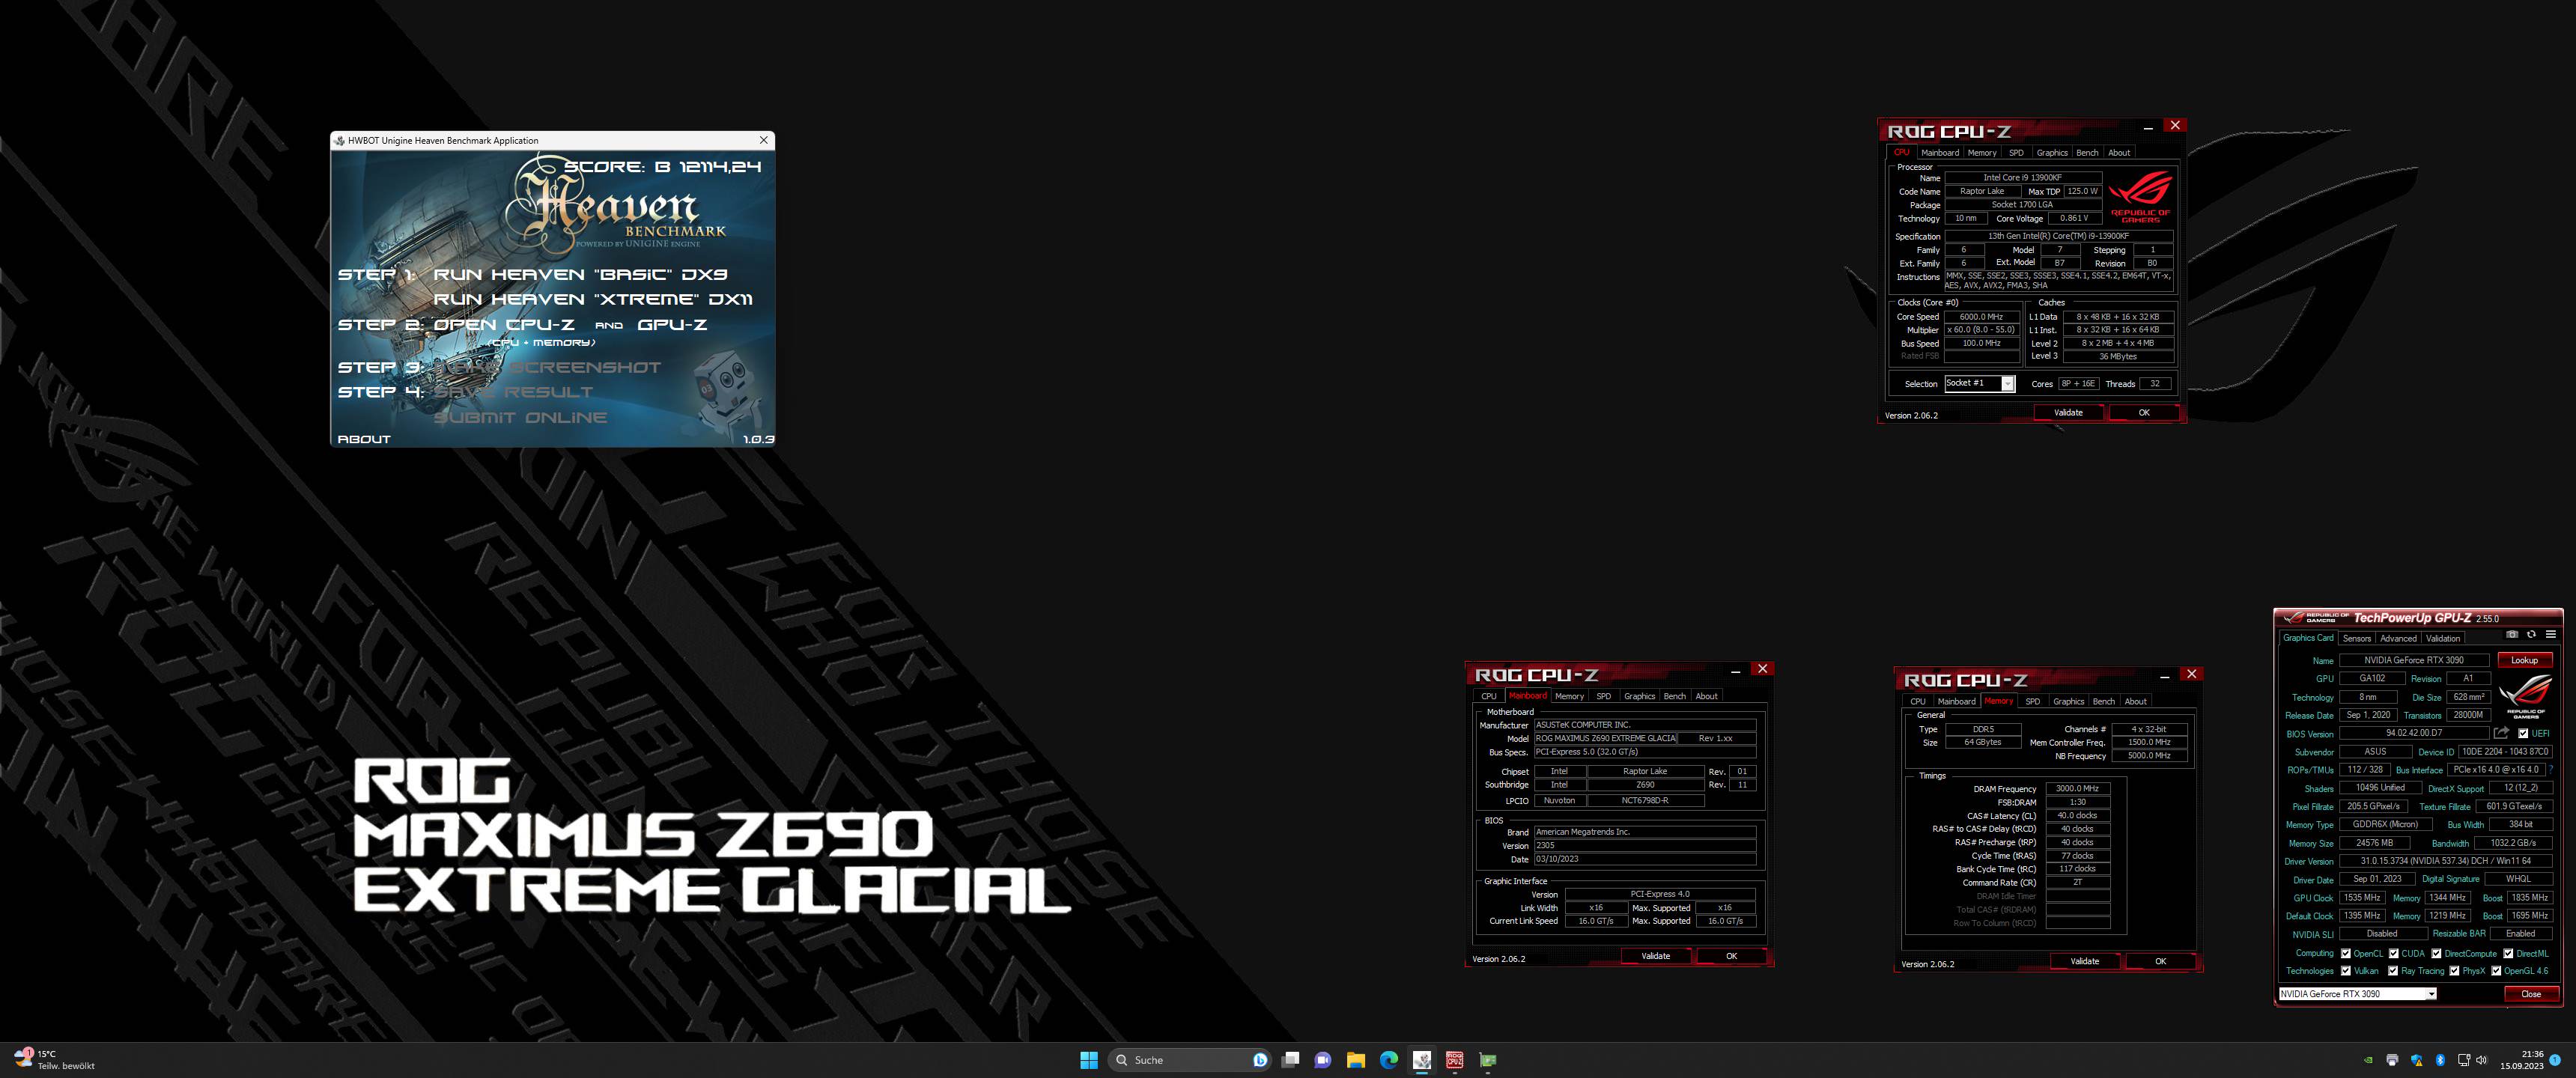Click OPEN CPU-Z in Heaven app
This screenshot has height=1078, width=2576.
coord(504,324)
